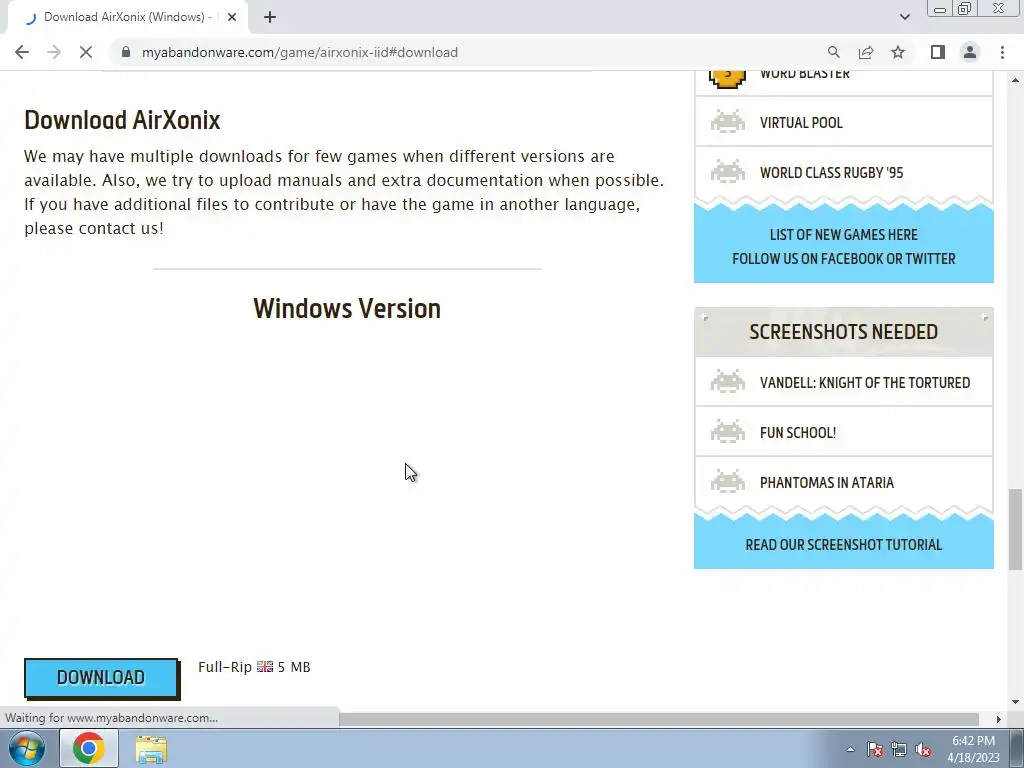Click List of New Games Here link

pos(843,234)
